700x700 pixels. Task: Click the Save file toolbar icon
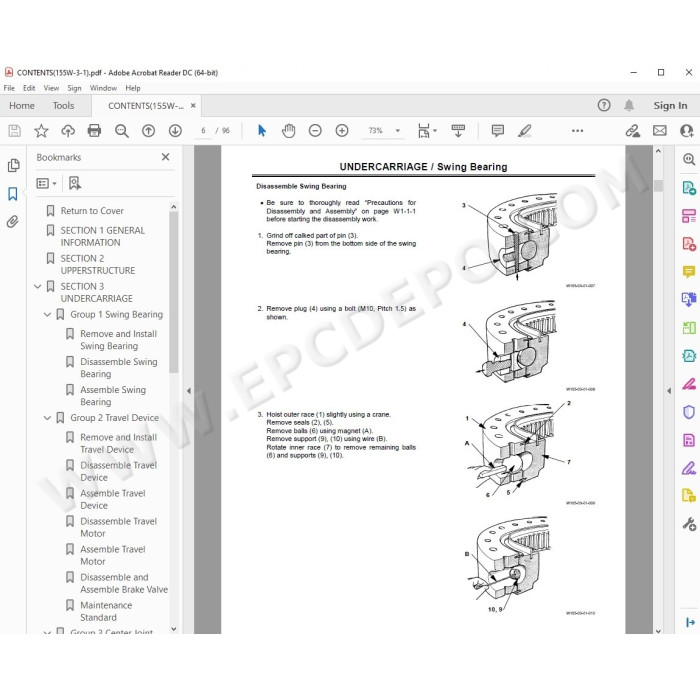click(14, 131)
